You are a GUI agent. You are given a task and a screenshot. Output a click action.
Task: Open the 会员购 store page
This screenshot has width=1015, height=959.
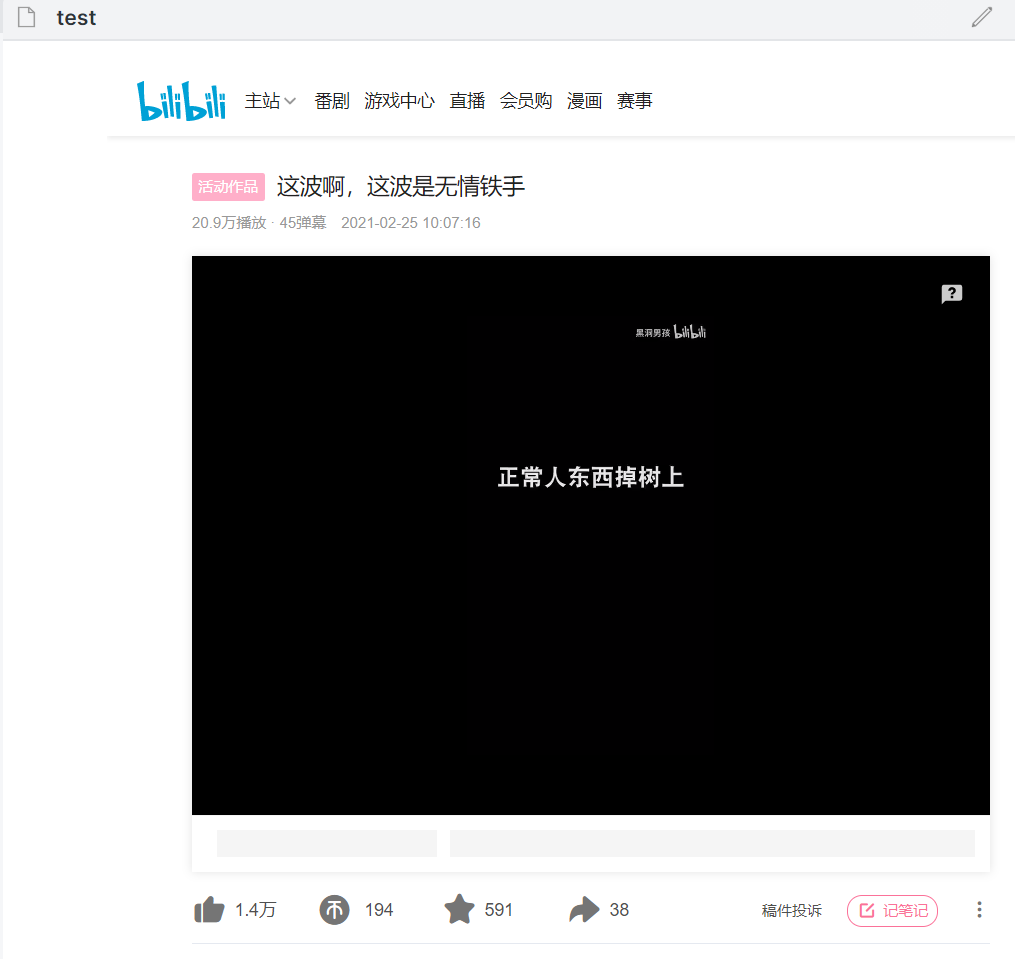coord(526,100)
